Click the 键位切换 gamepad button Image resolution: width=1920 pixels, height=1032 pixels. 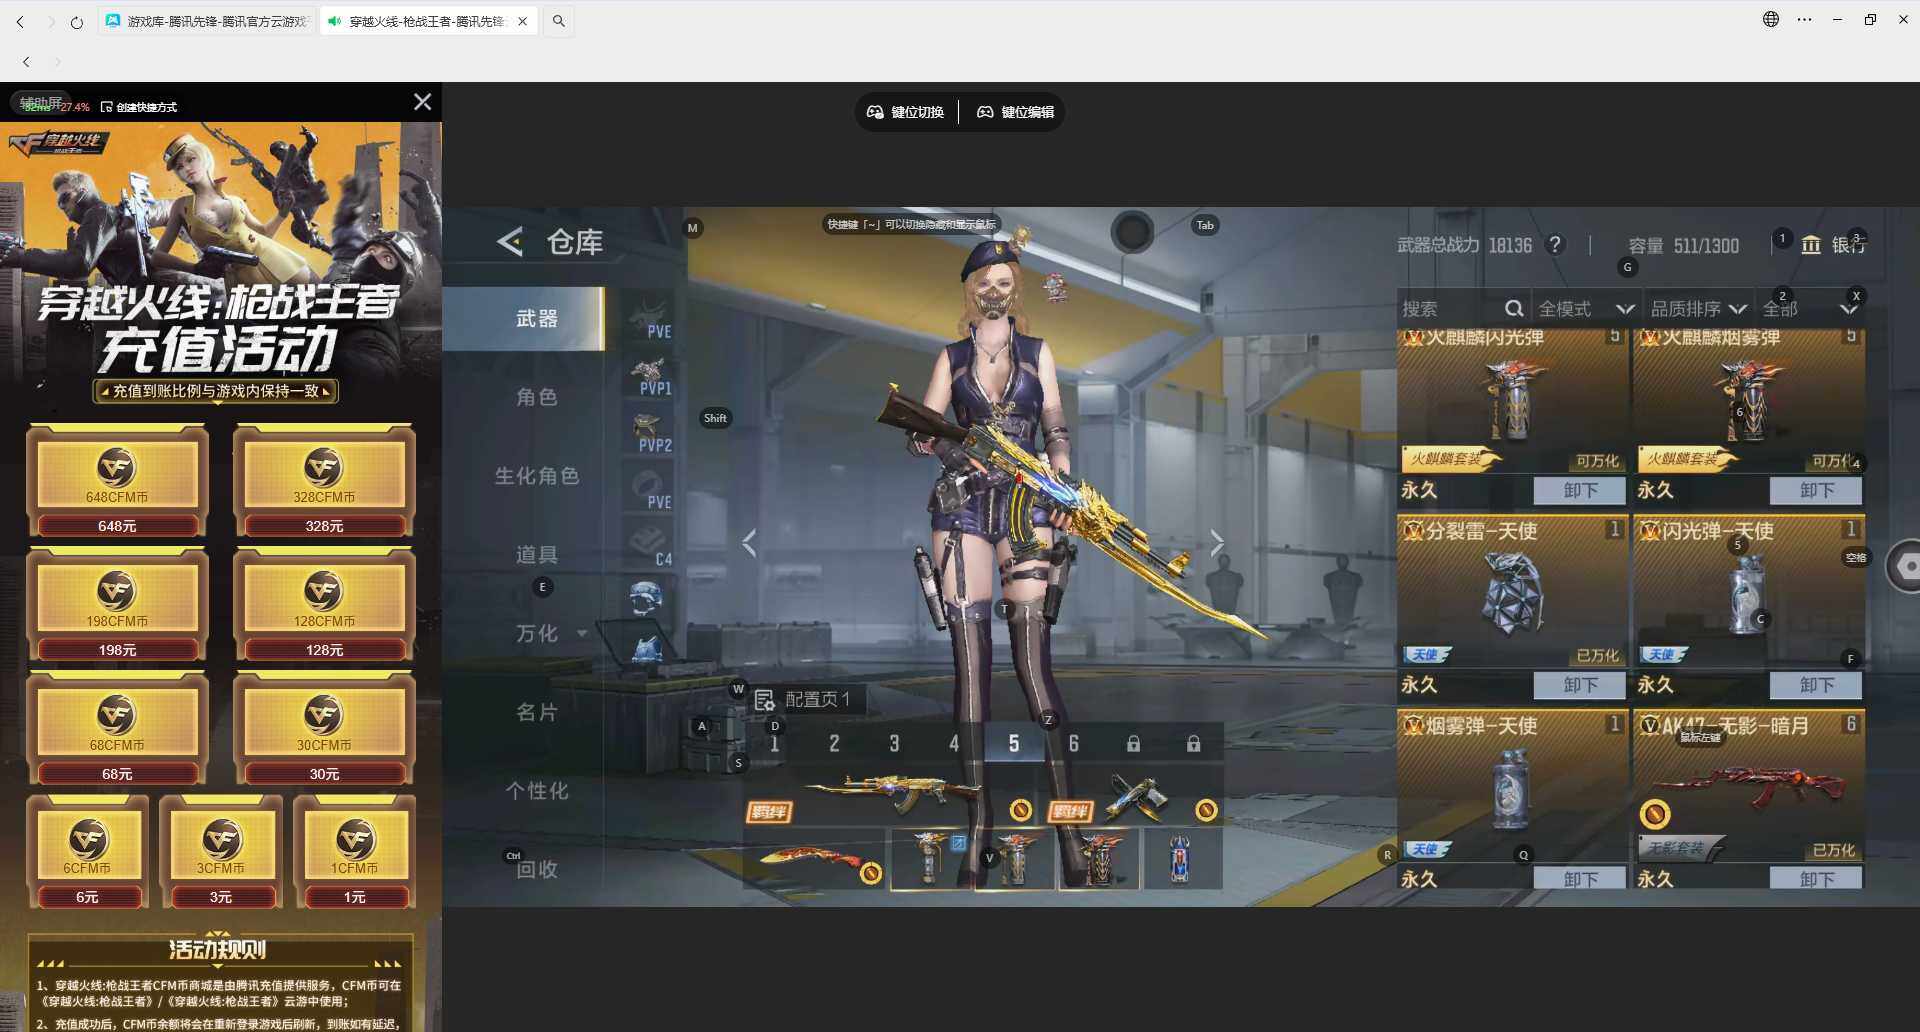pos(905,112)
